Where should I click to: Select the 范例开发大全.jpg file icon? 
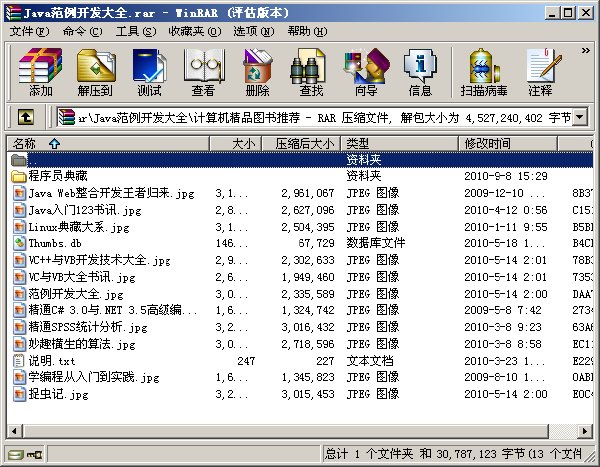pos(19,294)
